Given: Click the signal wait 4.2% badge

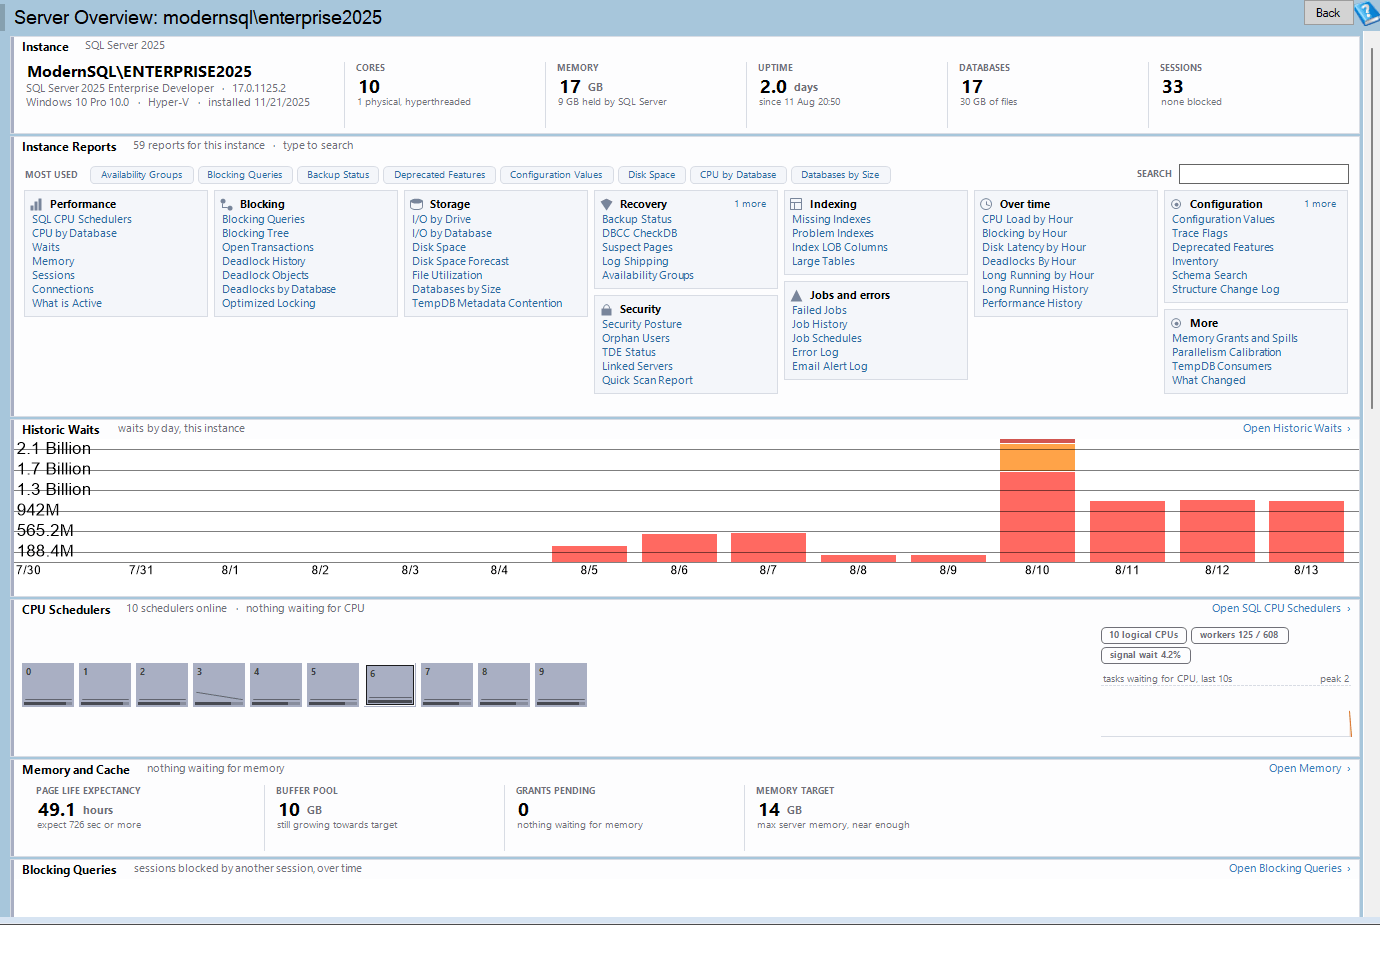Looking at the screenshot, I should [x=1145, y=655].
